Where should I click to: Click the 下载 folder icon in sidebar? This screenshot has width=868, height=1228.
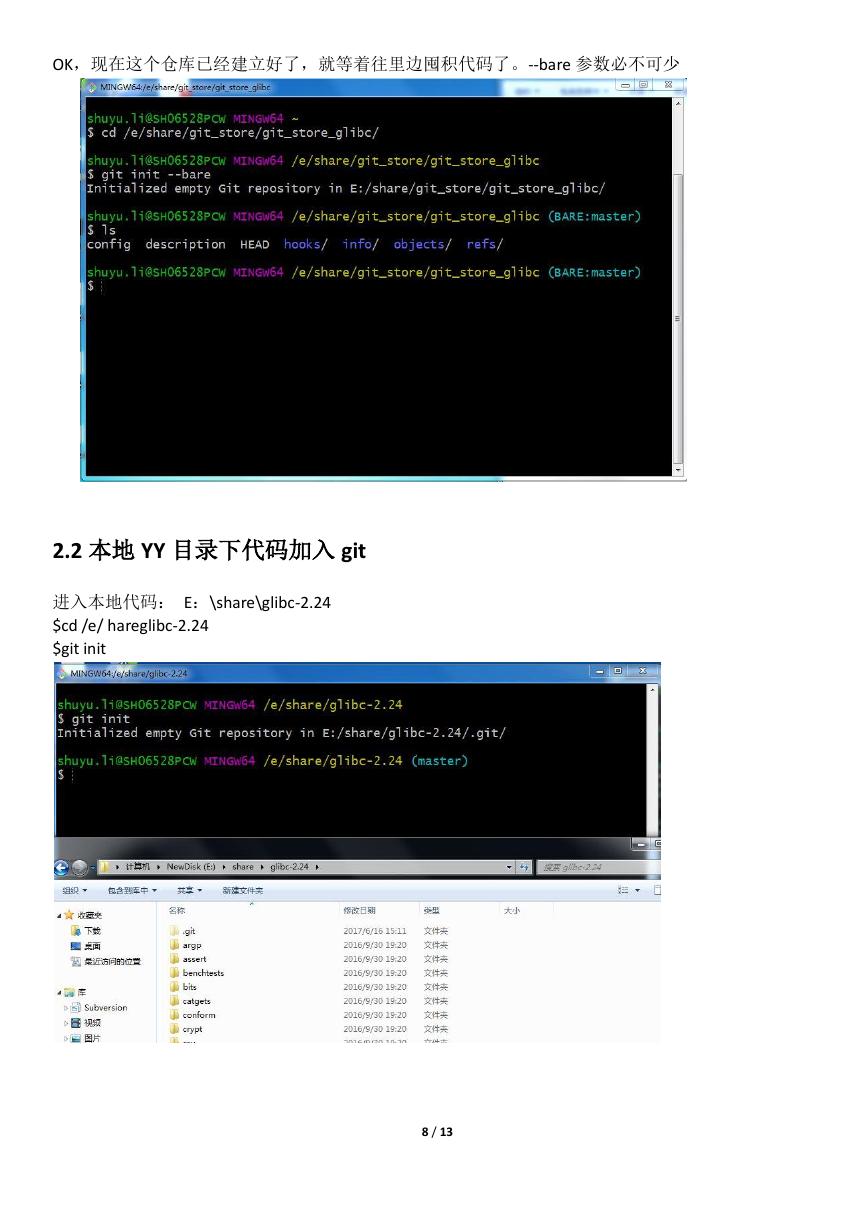76,931
